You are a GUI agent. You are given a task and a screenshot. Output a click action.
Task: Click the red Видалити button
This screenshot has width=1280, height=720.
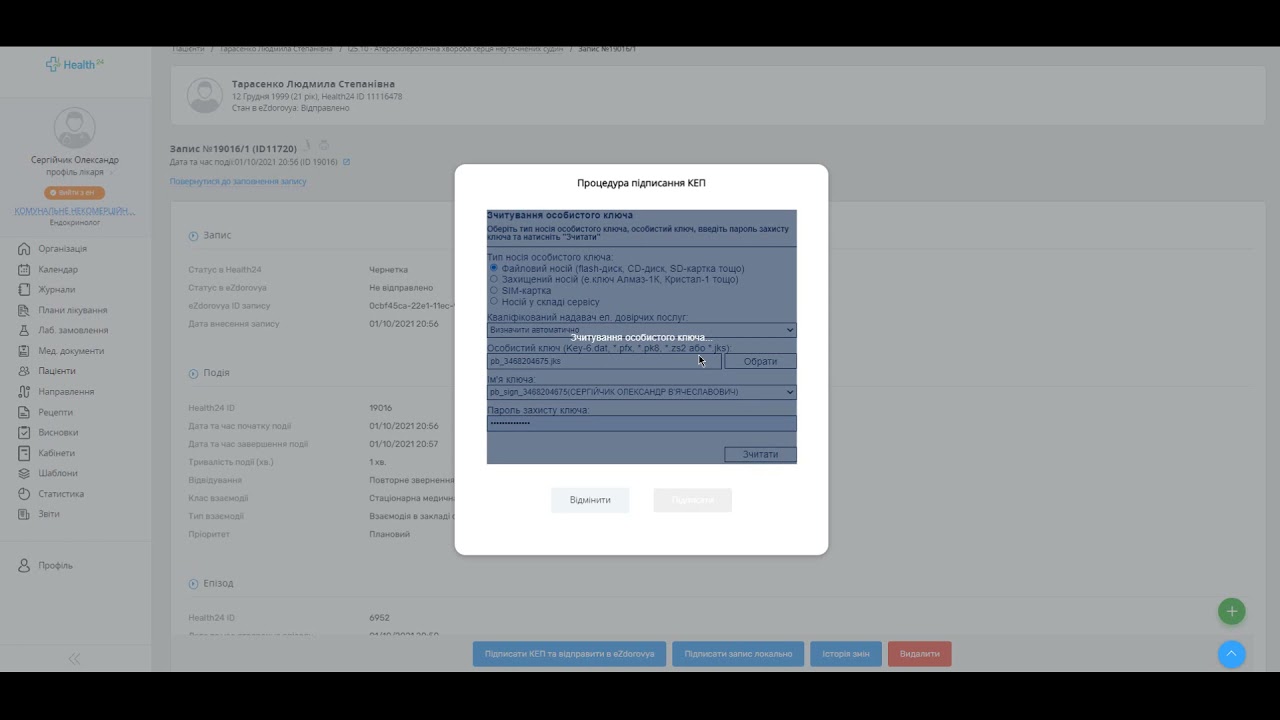coord(920,654)
